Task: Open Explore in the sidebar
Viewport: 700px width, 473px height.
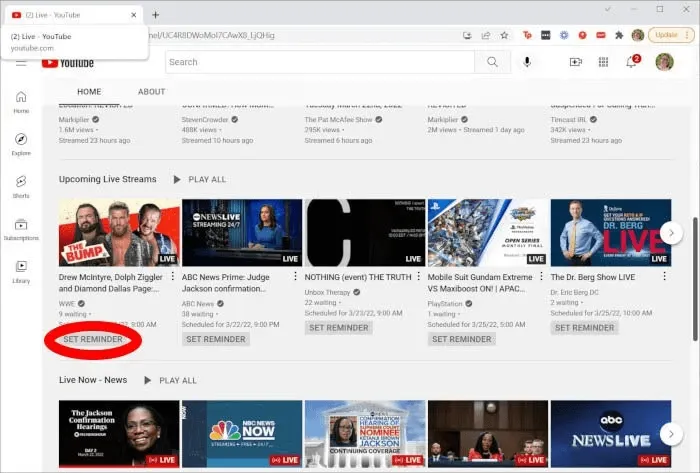Action: [21, 145]
